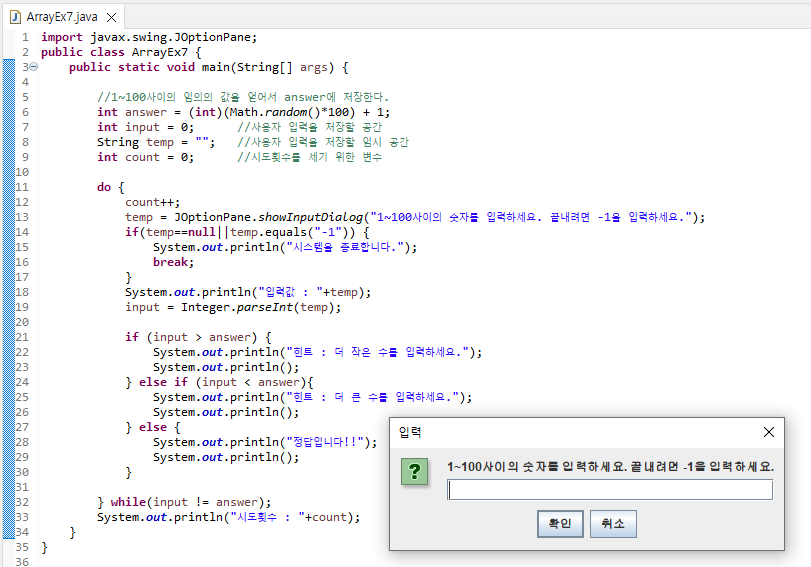This screenshot has height=567, width=811.
Task: Click the 'int answer' declaration line
Action: [243, 112]
